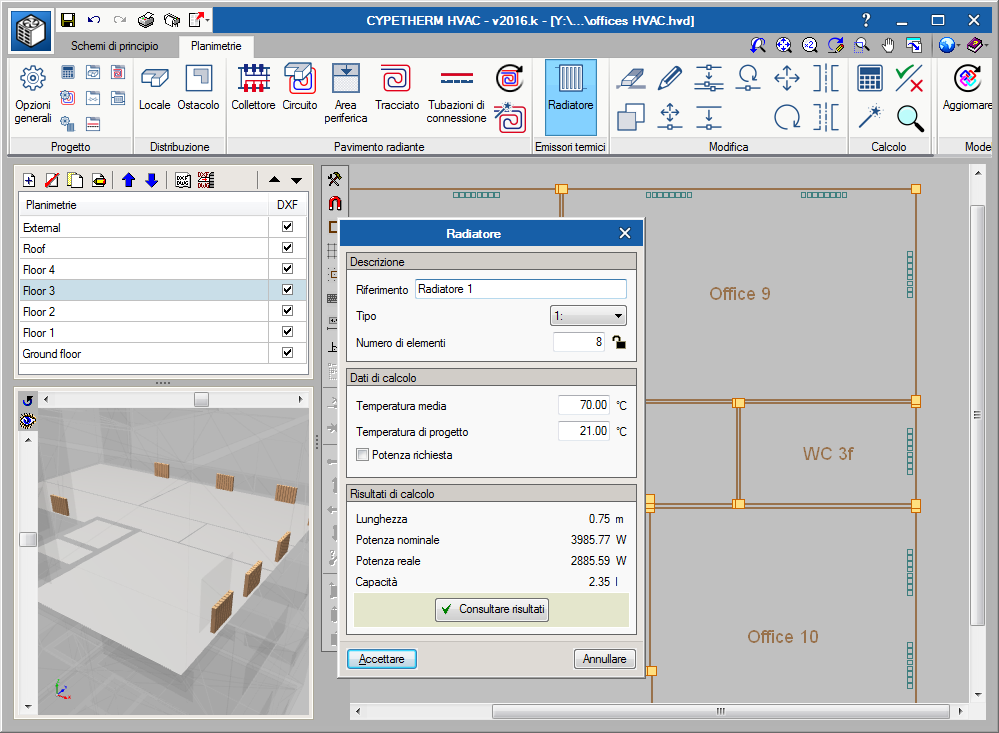Close the Radiatore dialog
The image size is (999, 733).
[625, 233]
